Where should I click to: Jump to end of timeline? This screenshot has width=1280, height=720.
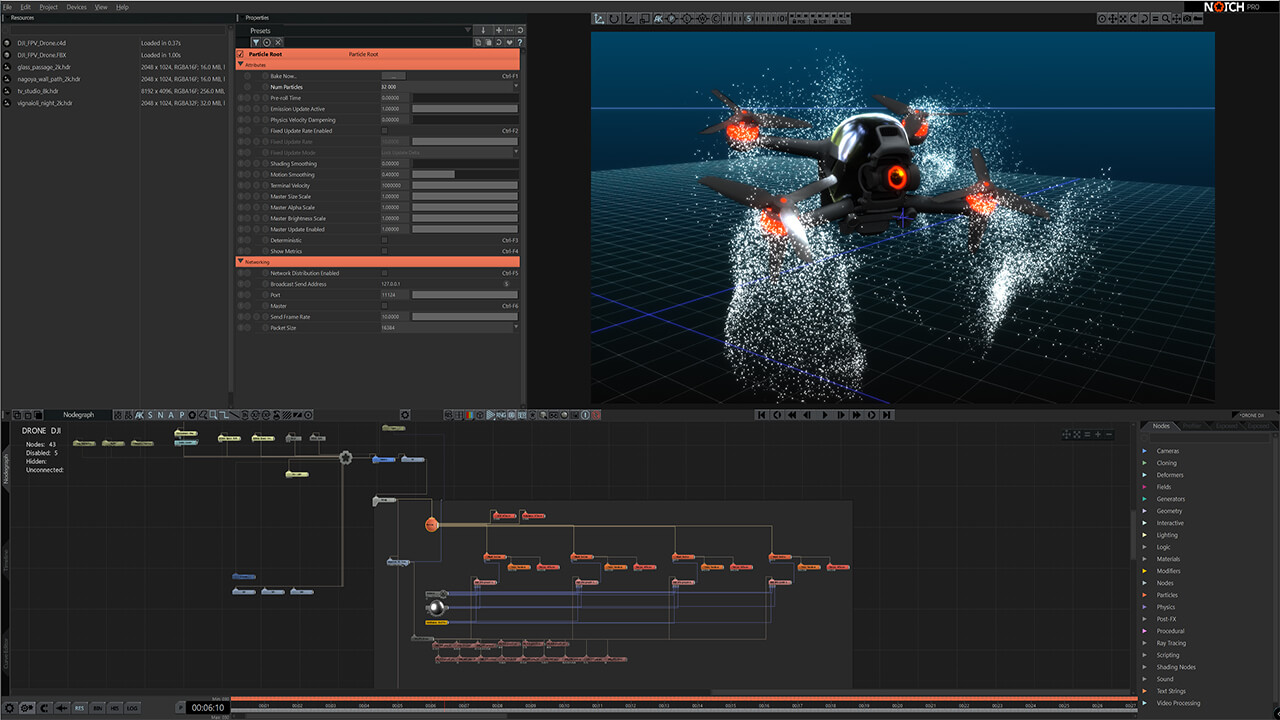888,415
